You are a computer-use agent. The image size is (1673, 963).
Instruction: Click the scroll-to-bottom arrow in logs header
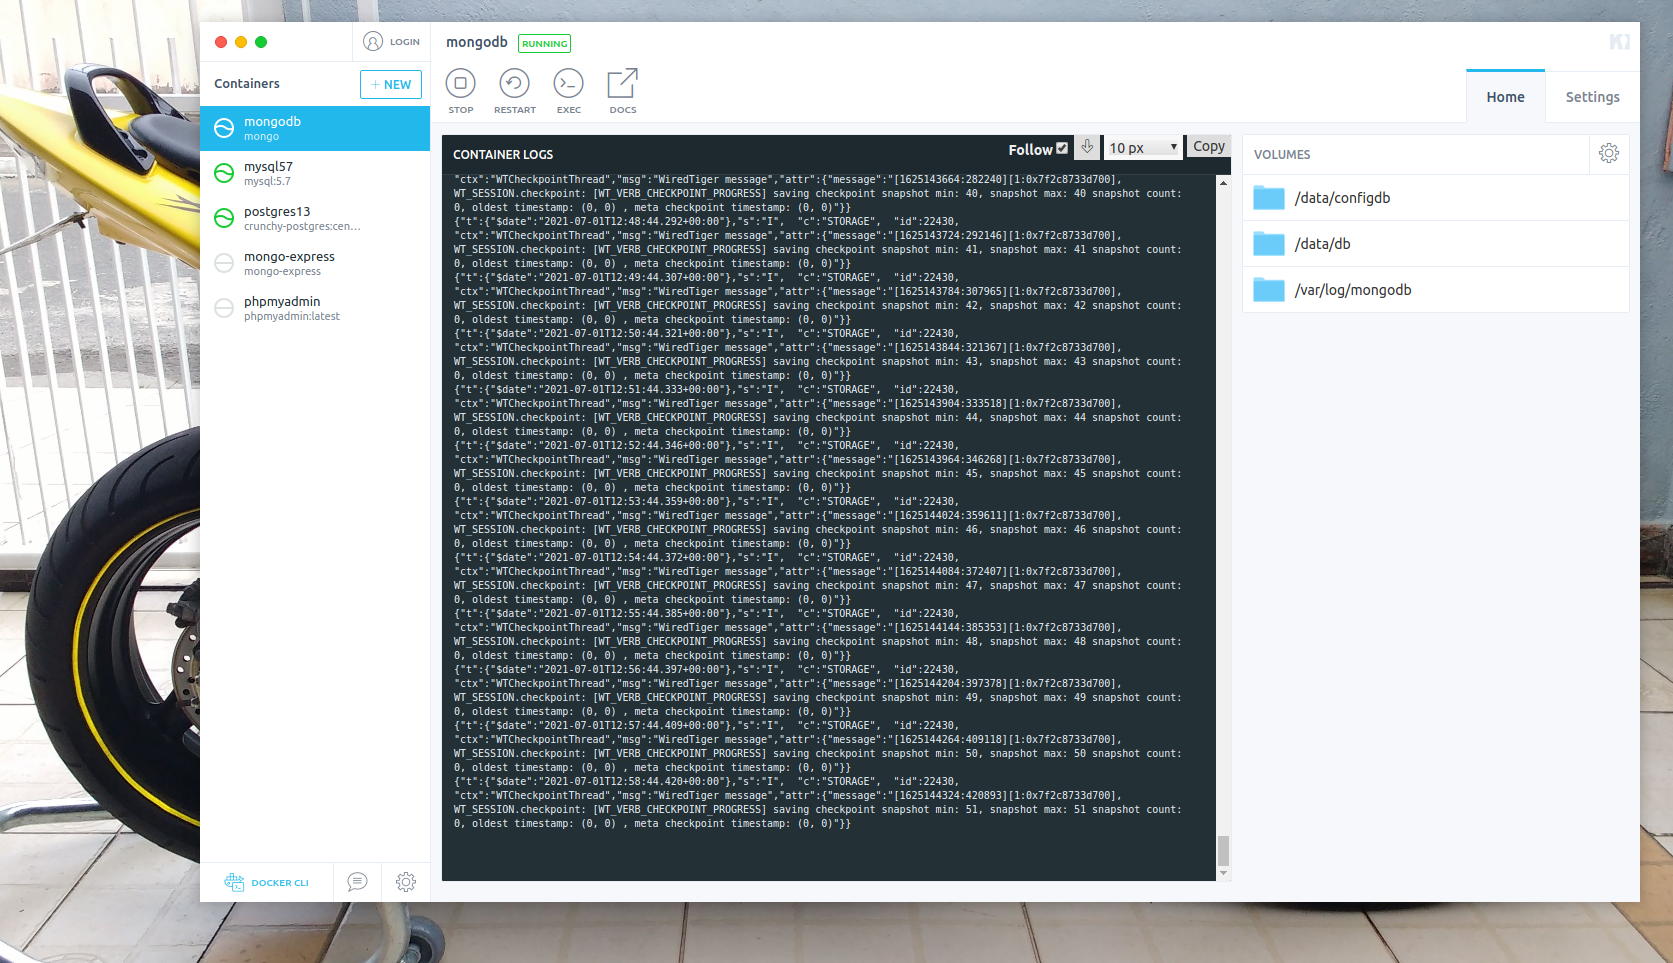[x=1087, y=147]
